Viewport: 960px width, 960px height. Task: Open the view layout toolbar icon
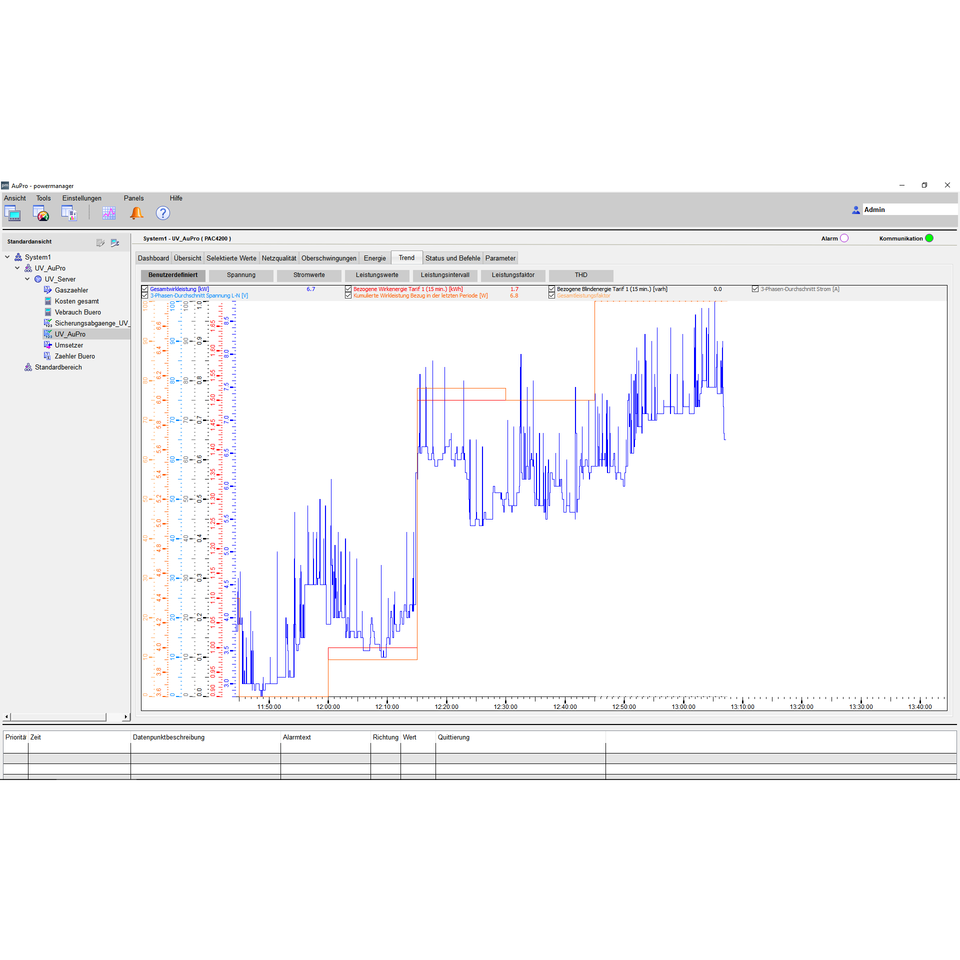[x=12, y=213]
